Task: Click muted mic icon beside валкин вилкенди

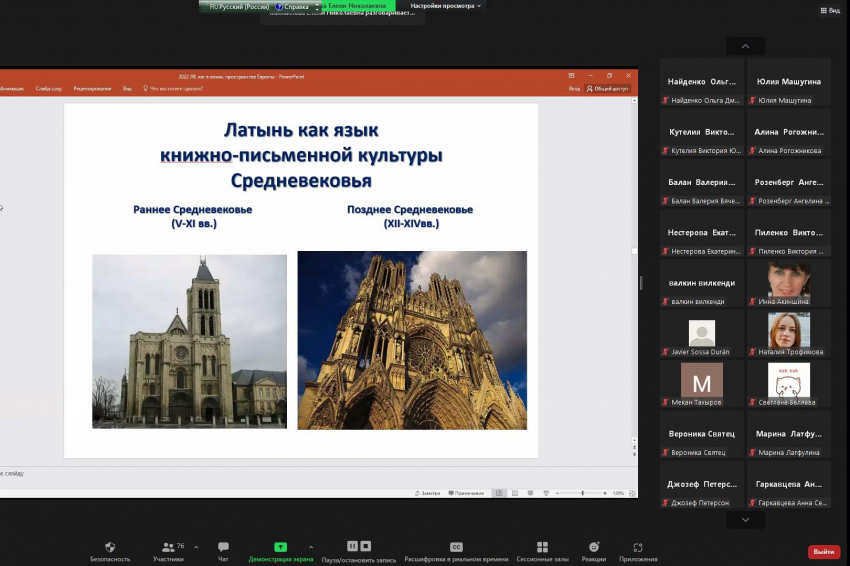Action: tap(665, 301)
